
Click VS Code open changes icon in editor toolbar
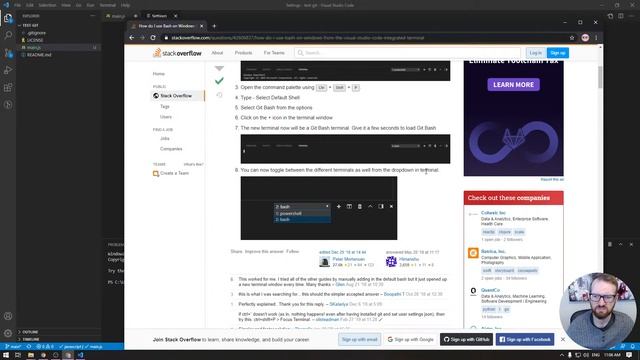tap(610, 16)
